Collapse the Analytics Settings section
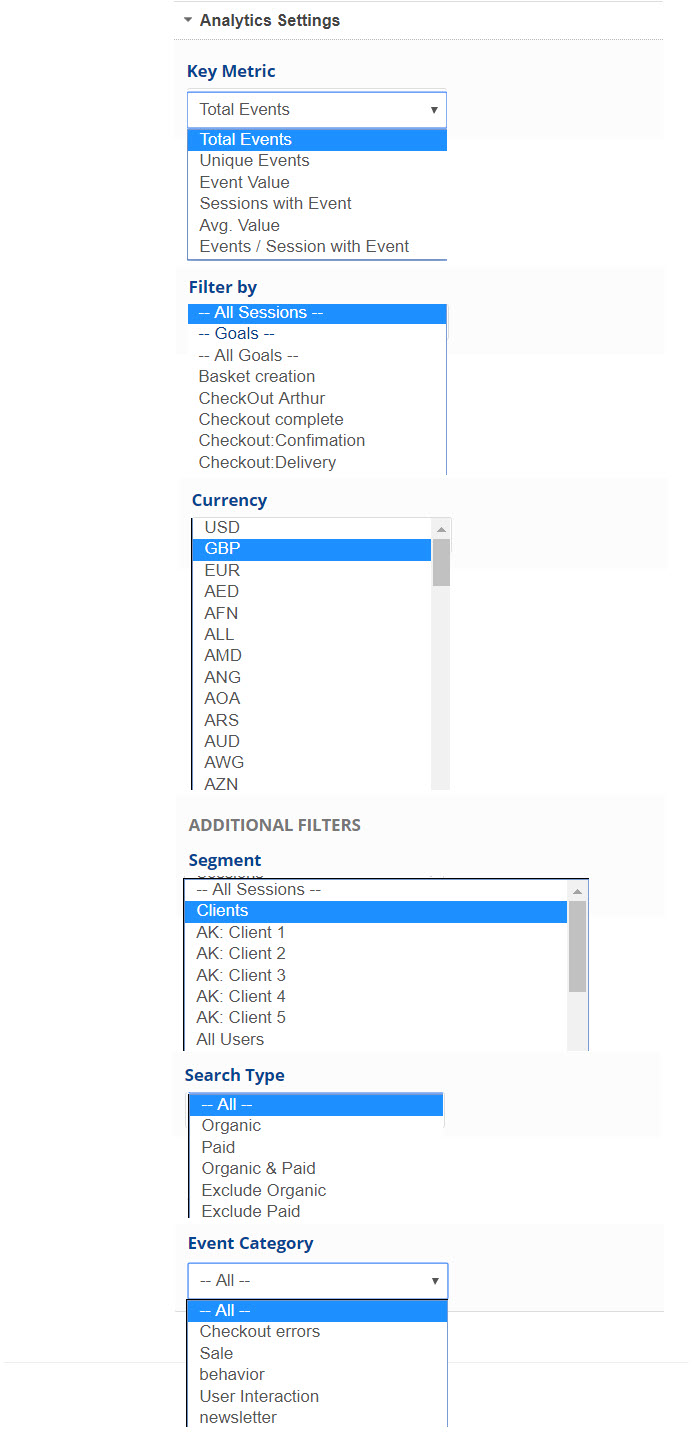 pyautogui.click(x=188, y=20)
